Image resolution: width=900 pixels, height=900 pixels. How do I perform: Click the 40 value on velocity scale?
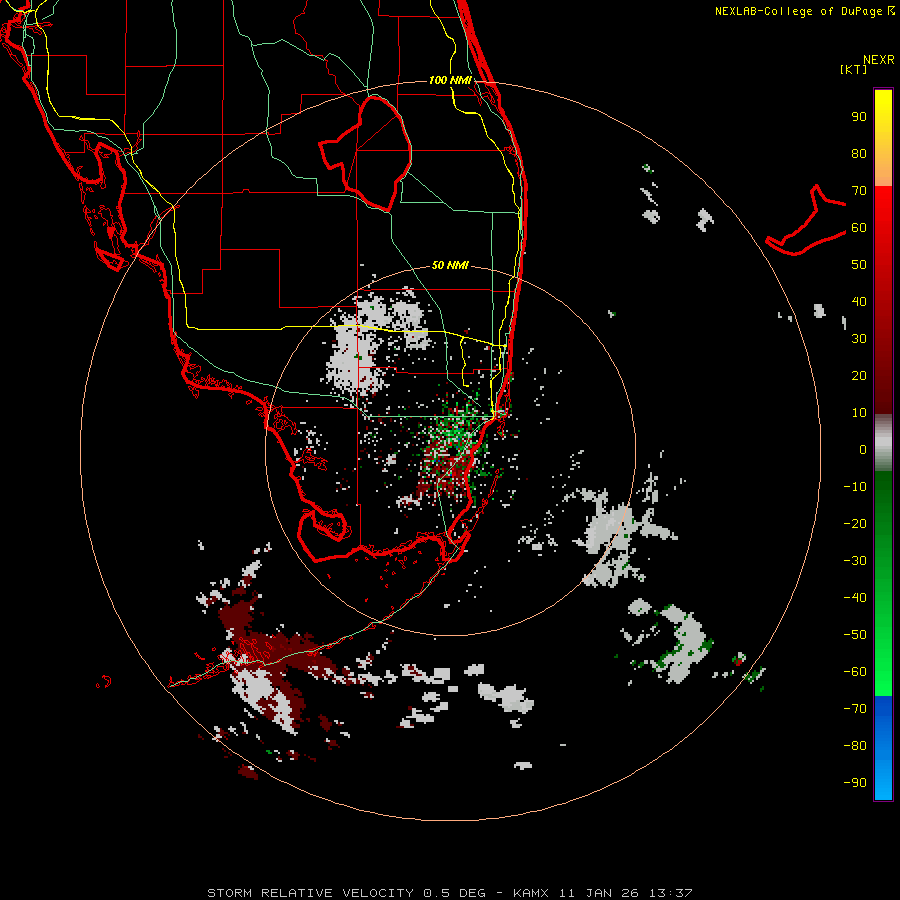click(x=859, y=302)
